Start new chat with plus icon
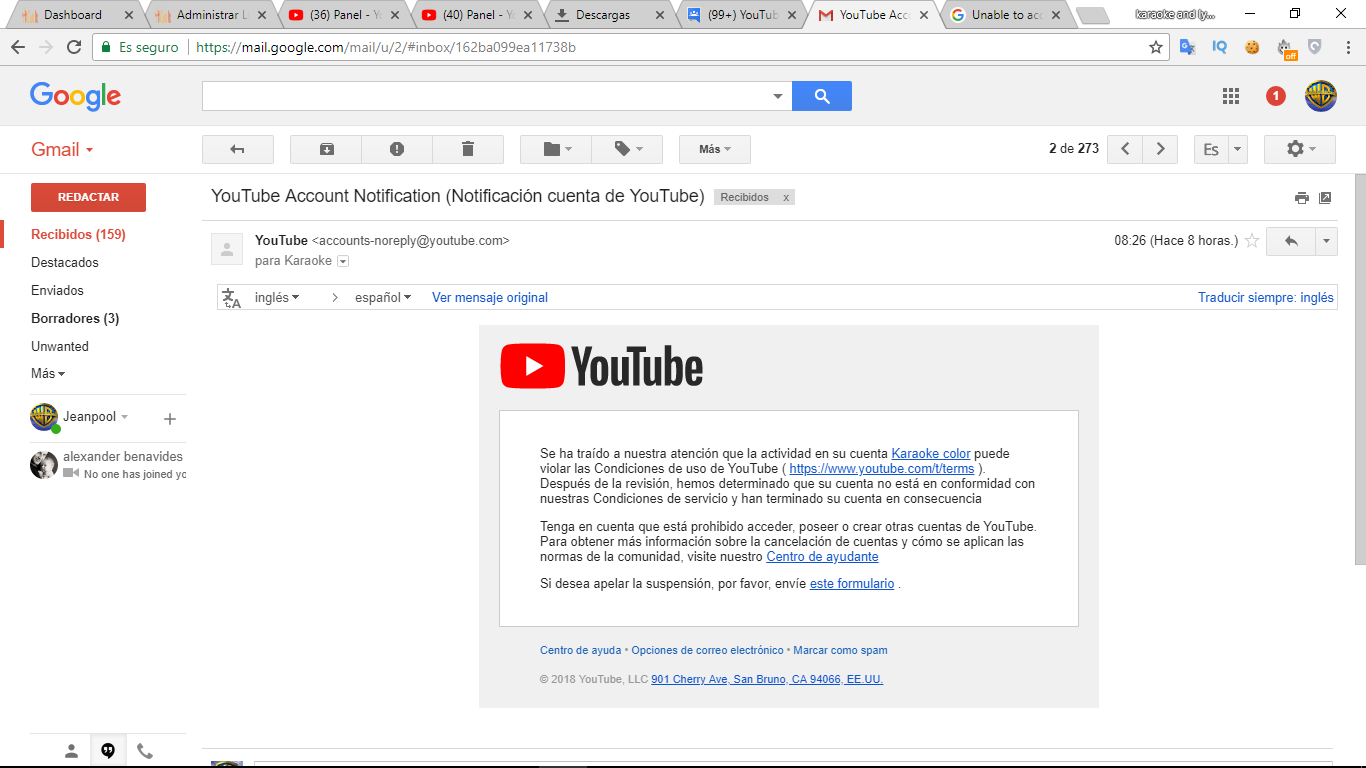 pyautogui.click(x=170, y=419)
